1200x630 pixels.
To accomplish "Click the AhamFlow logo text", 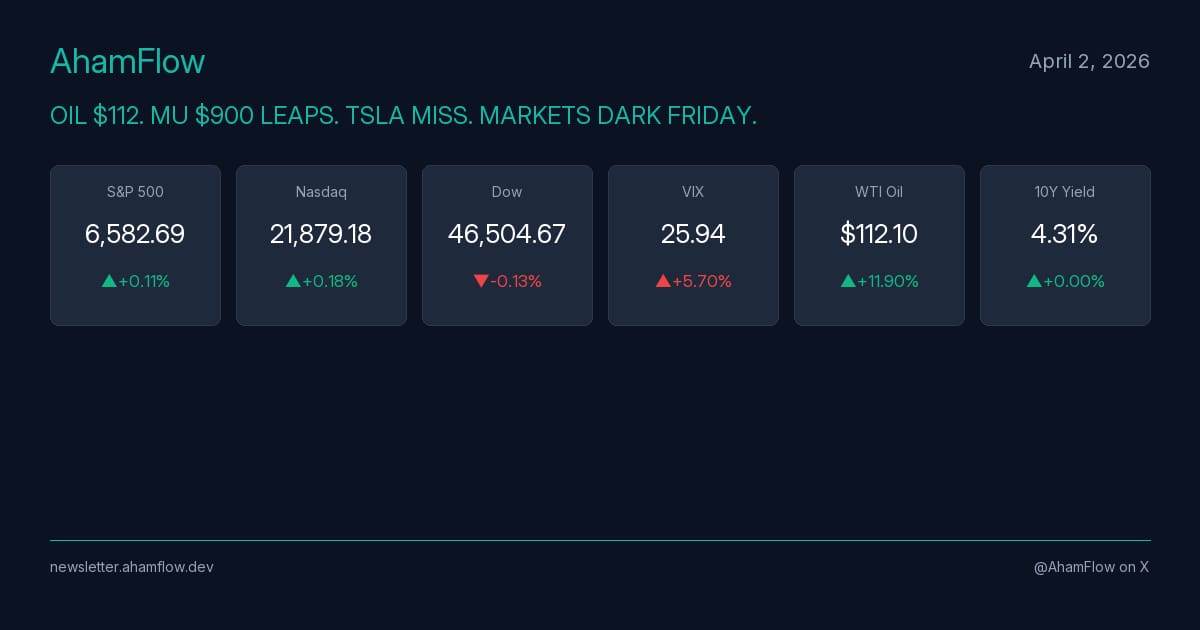I will click(x=127, y=61).
